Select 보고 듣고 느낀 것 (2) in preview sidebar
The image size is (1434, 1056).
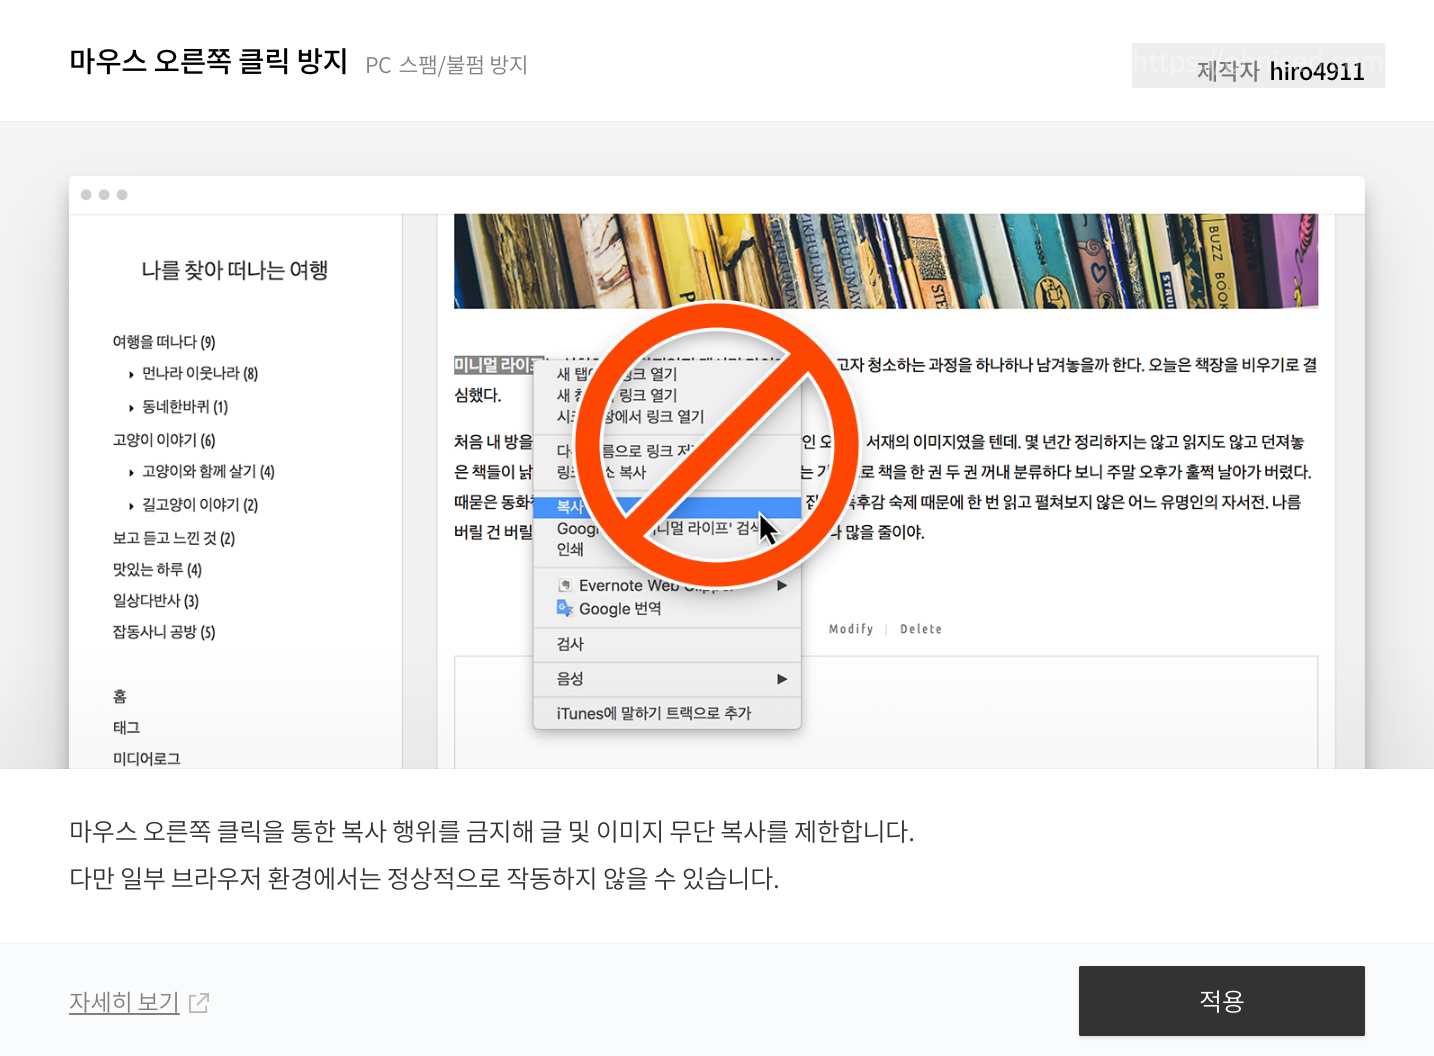tap(174, 538)
